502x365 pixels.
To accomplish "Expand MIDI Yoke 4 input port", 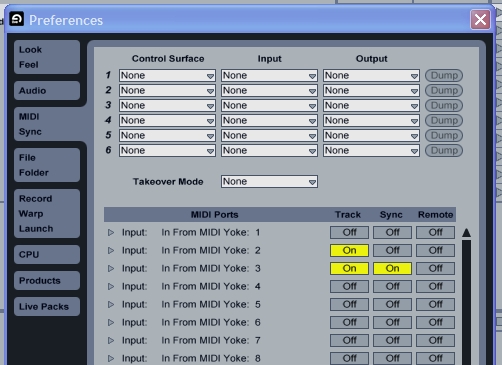I will click(x=111, y=286).
